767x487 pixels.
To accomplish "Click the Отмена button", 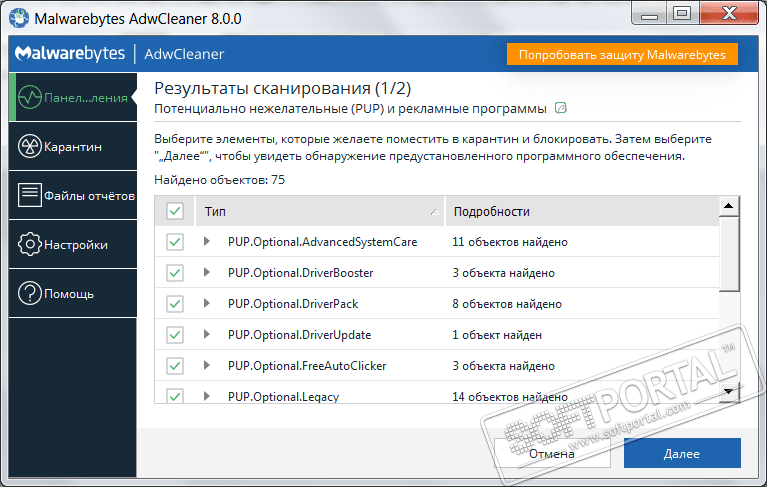I will 552,453.
